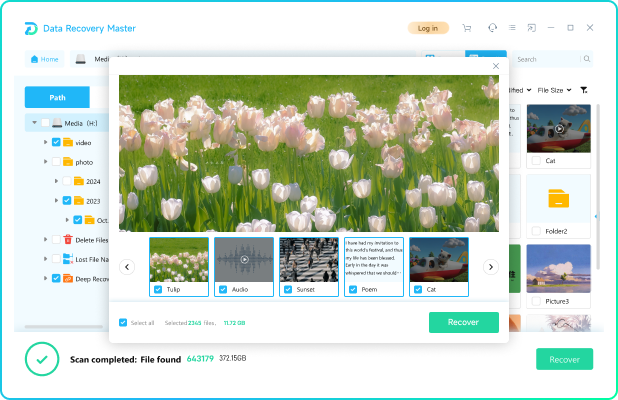Switch to the Path tab
The image size is (618, 400).
point(57,97)
